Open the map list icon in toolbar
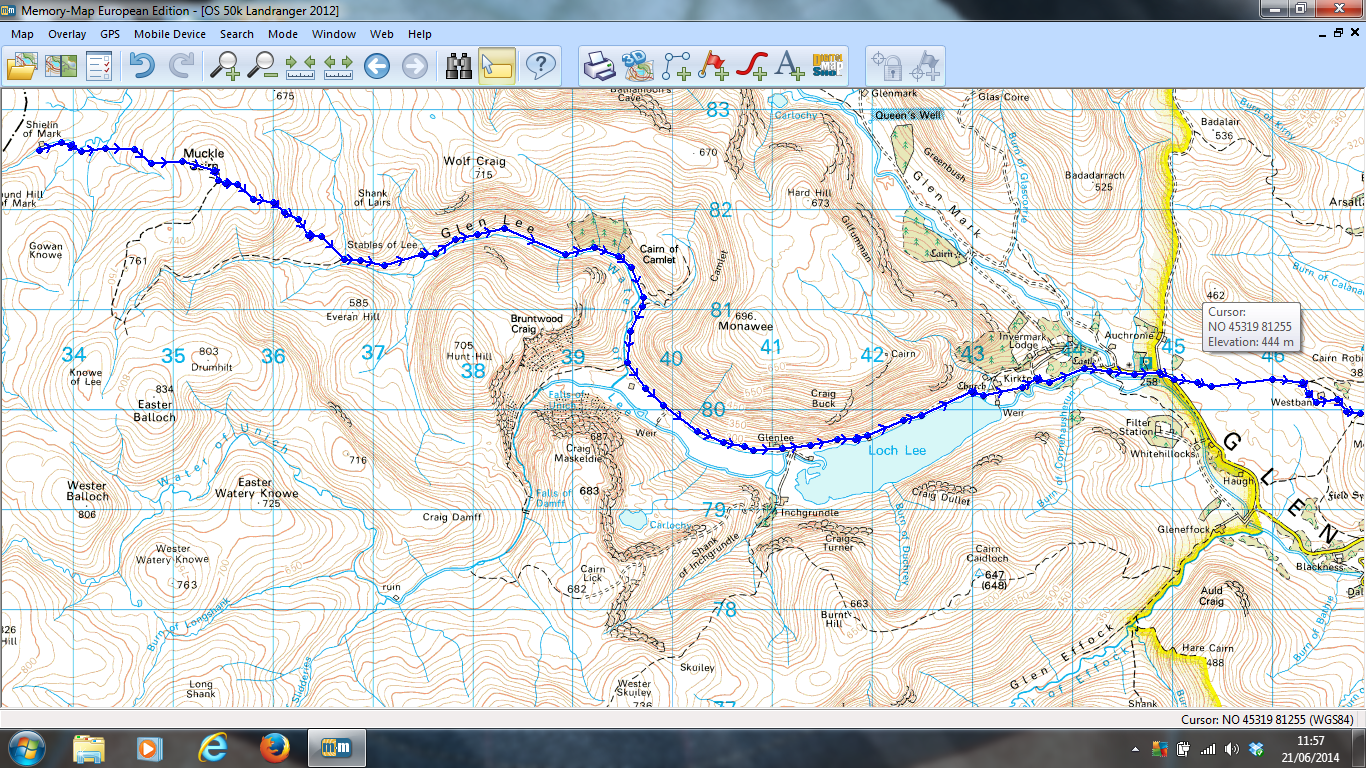This screenshot has height=768, width=1366. click(61, 66)
